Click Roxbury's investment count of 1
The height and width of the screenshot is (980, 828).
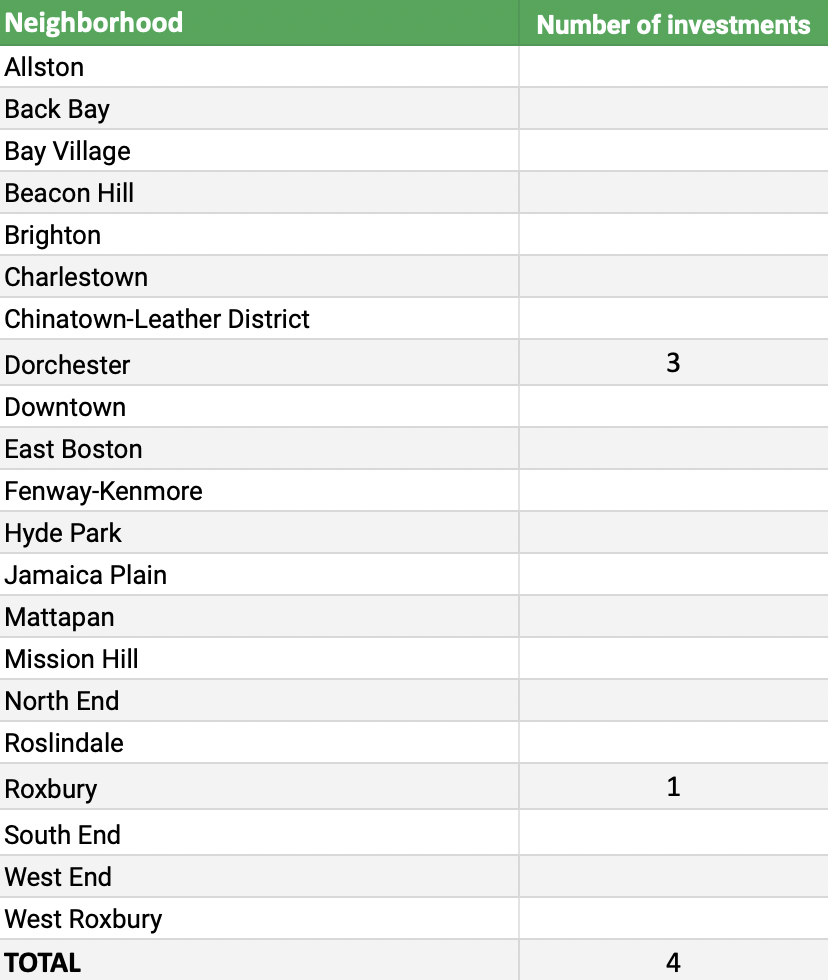coord(673,787)
